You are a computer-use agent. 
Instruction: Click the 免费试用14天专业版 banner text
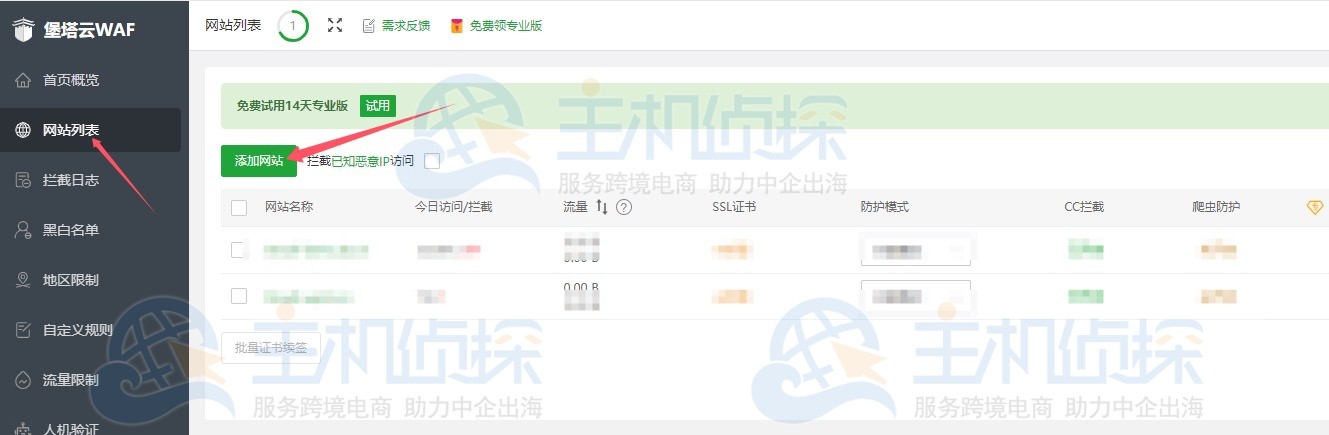pos(292,105)
